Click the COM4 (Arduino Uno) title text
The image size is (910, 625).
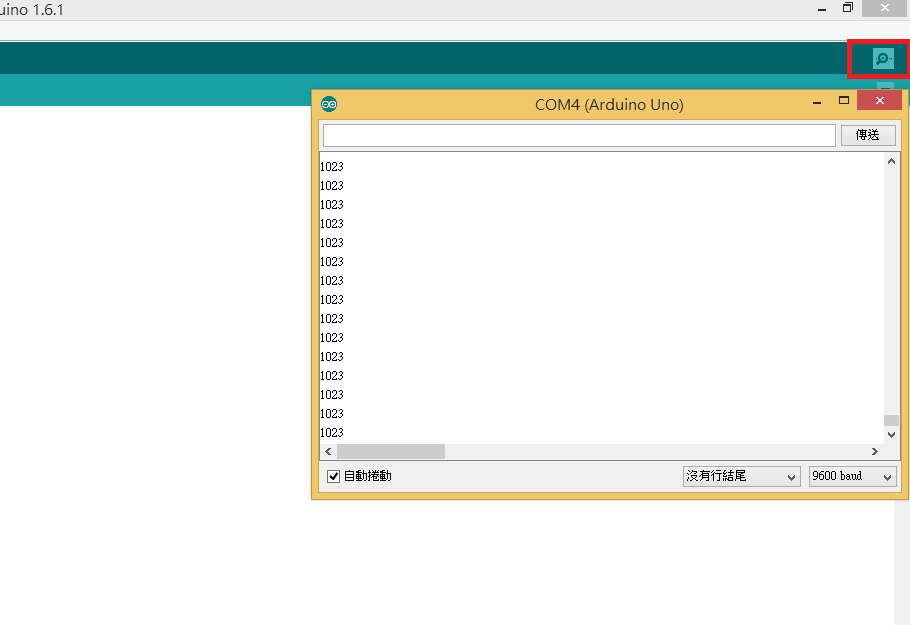pos(609,105)
